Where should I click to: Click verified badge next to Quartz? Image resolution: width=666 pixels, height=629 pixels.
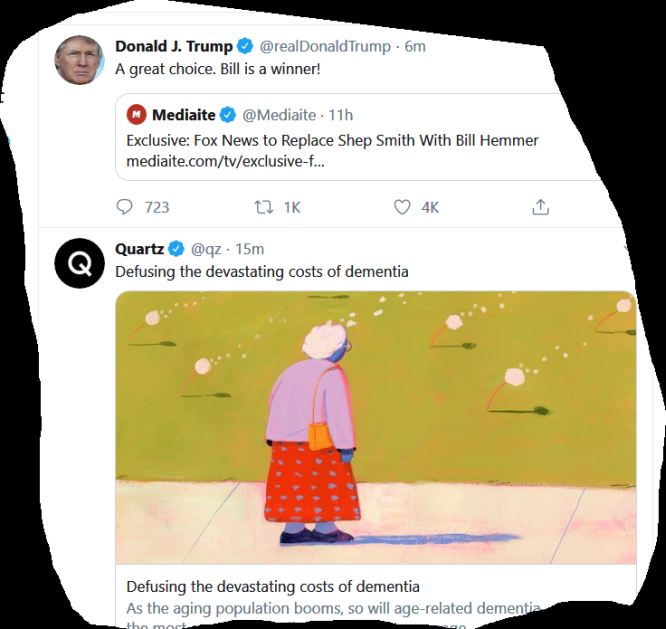pos(176,248)
